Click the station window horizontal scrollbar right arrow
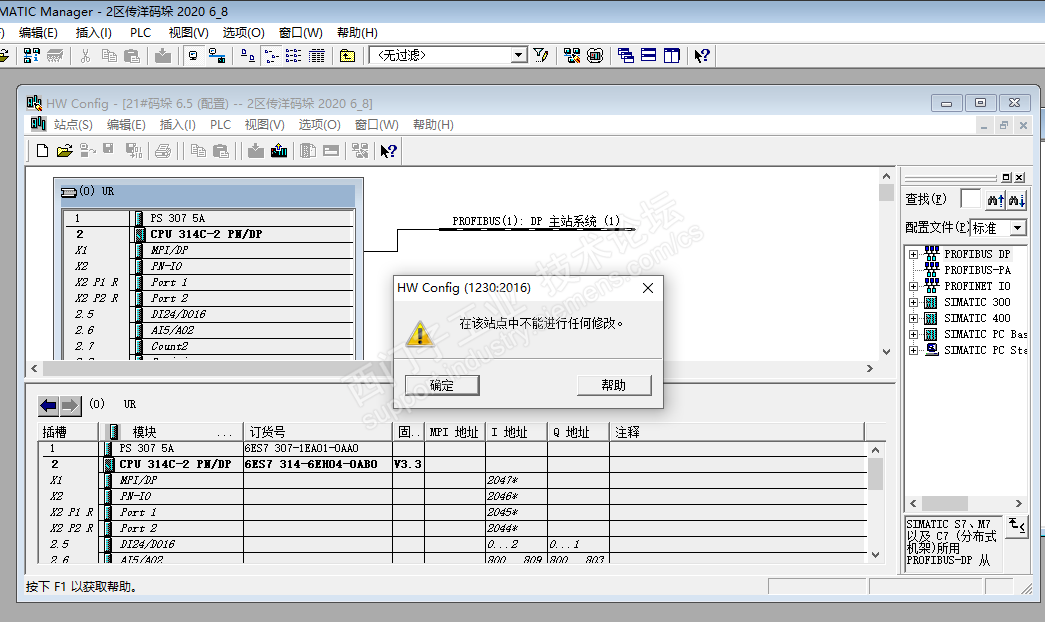 870,369
